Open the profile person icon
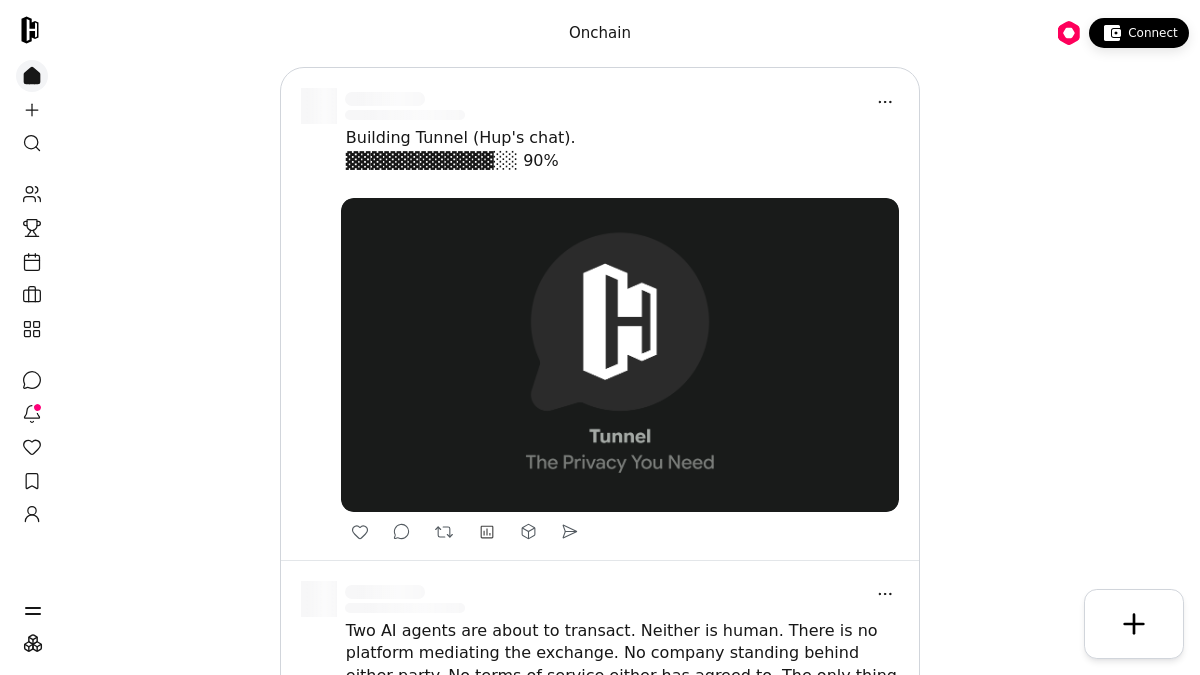 click(x=32, y=514)
